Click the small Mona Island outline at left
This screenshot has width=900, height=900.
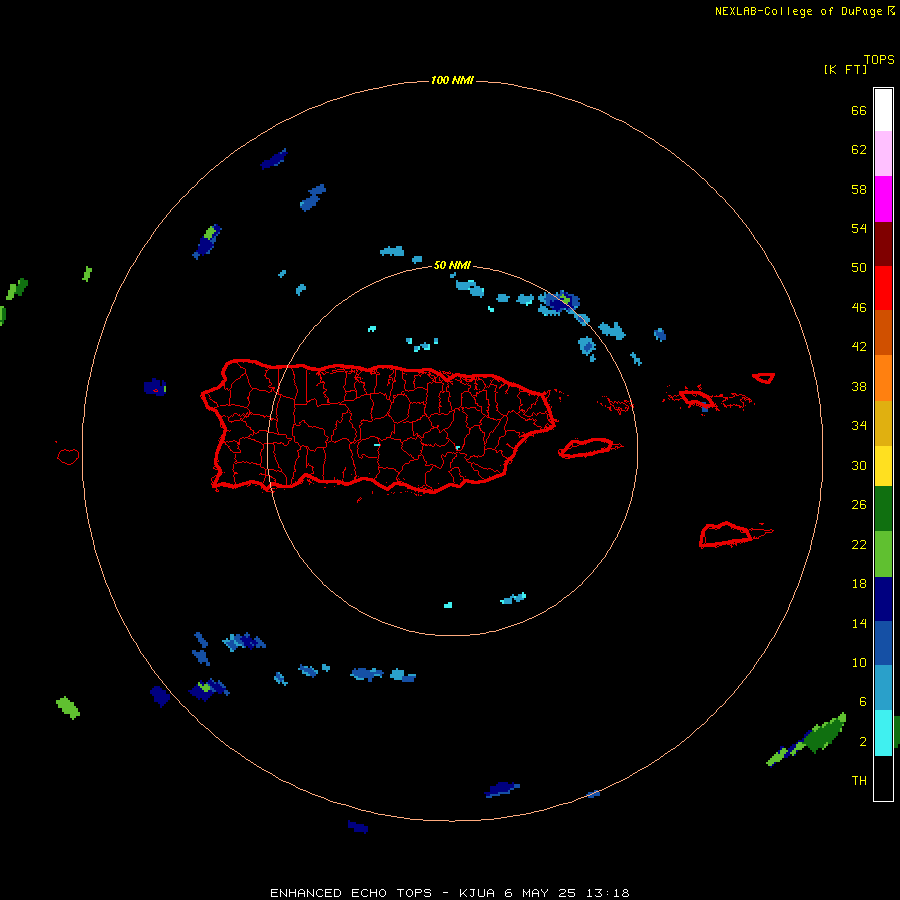coord(68,456)
